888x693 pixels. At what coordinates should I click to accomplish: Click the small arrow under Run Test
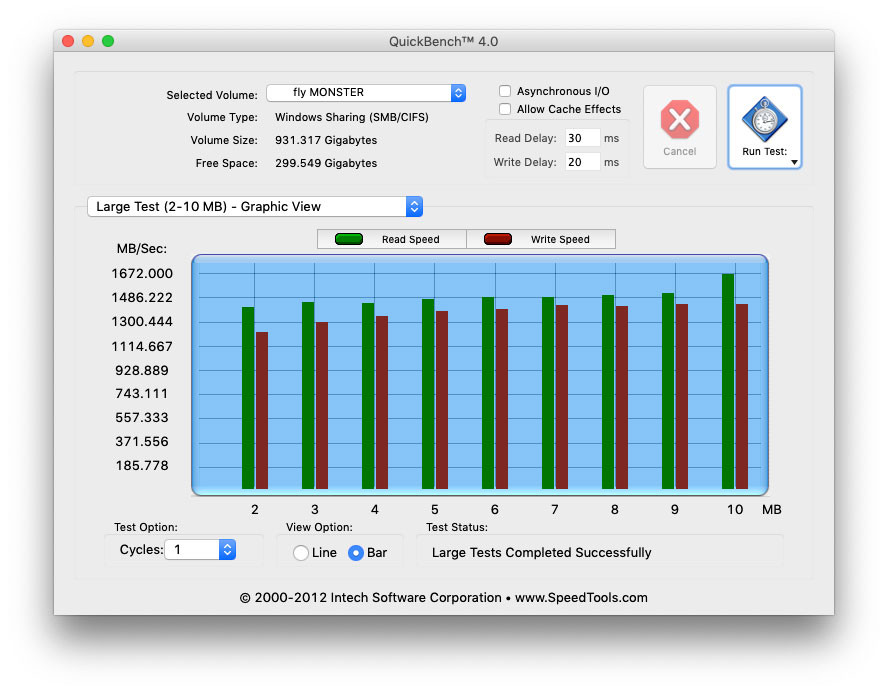point(794,161)
